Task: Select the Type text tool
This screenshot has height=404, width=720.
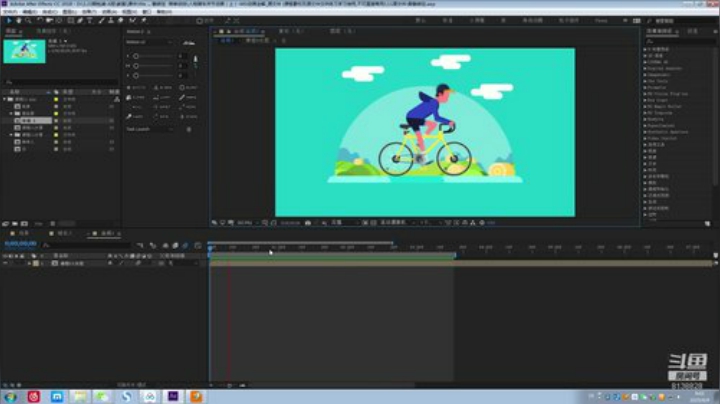Action: click(90, 21)
